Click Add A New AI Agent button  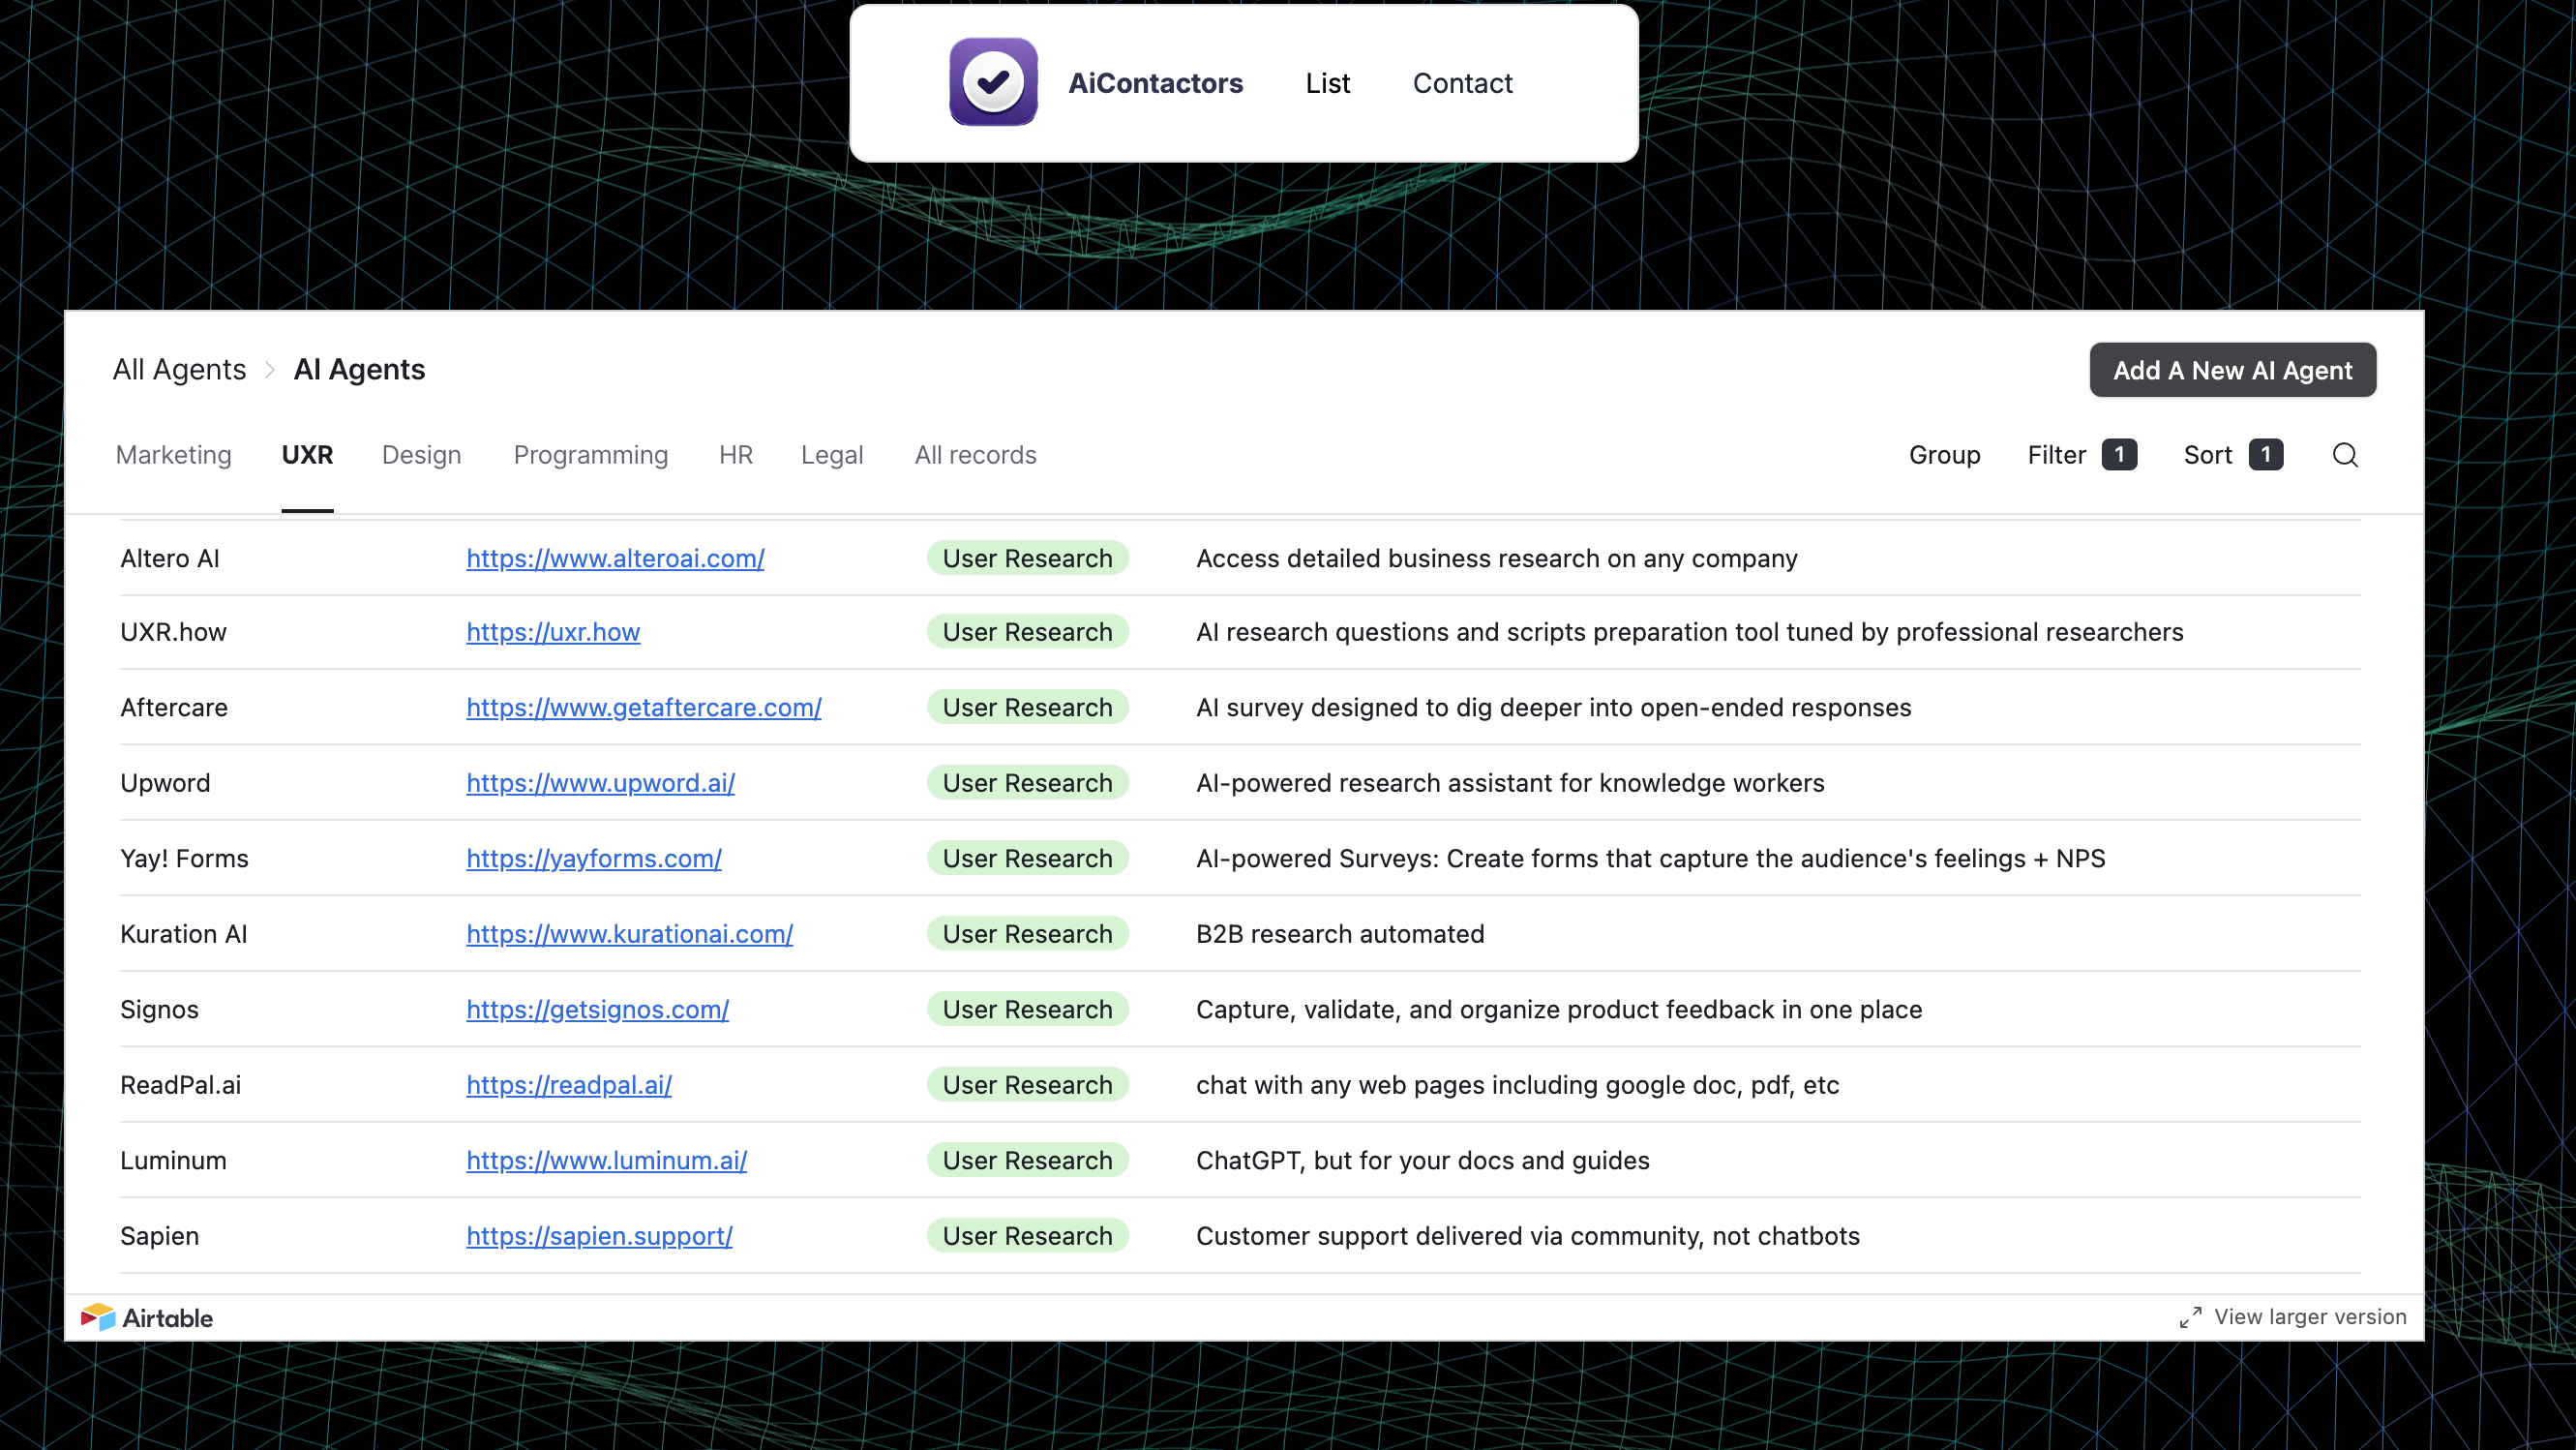(x=2232, y=370)
